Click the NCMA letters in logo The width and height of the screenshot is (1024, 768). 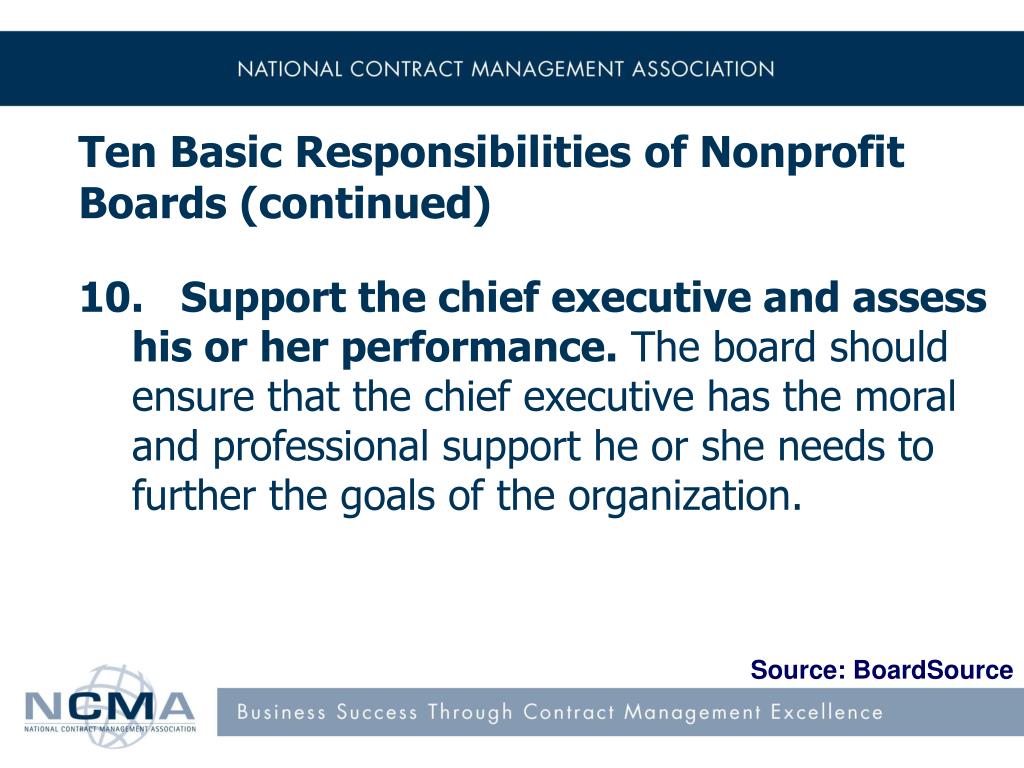point(109,707)
